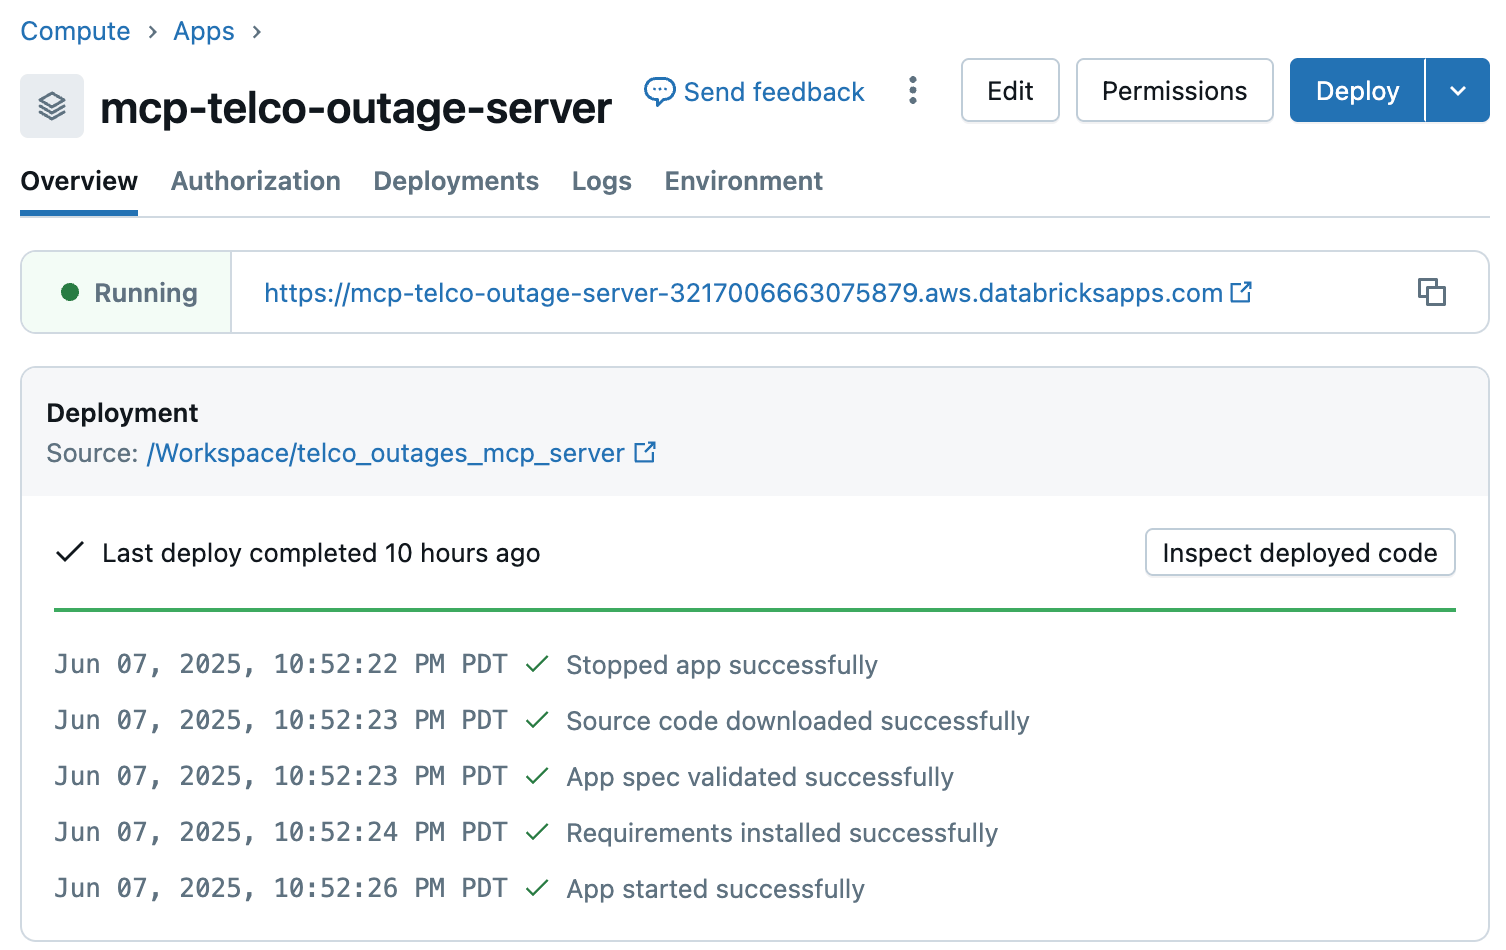
Task: Expand the Deploy dropdown arrow
Action: point(1457,91)
